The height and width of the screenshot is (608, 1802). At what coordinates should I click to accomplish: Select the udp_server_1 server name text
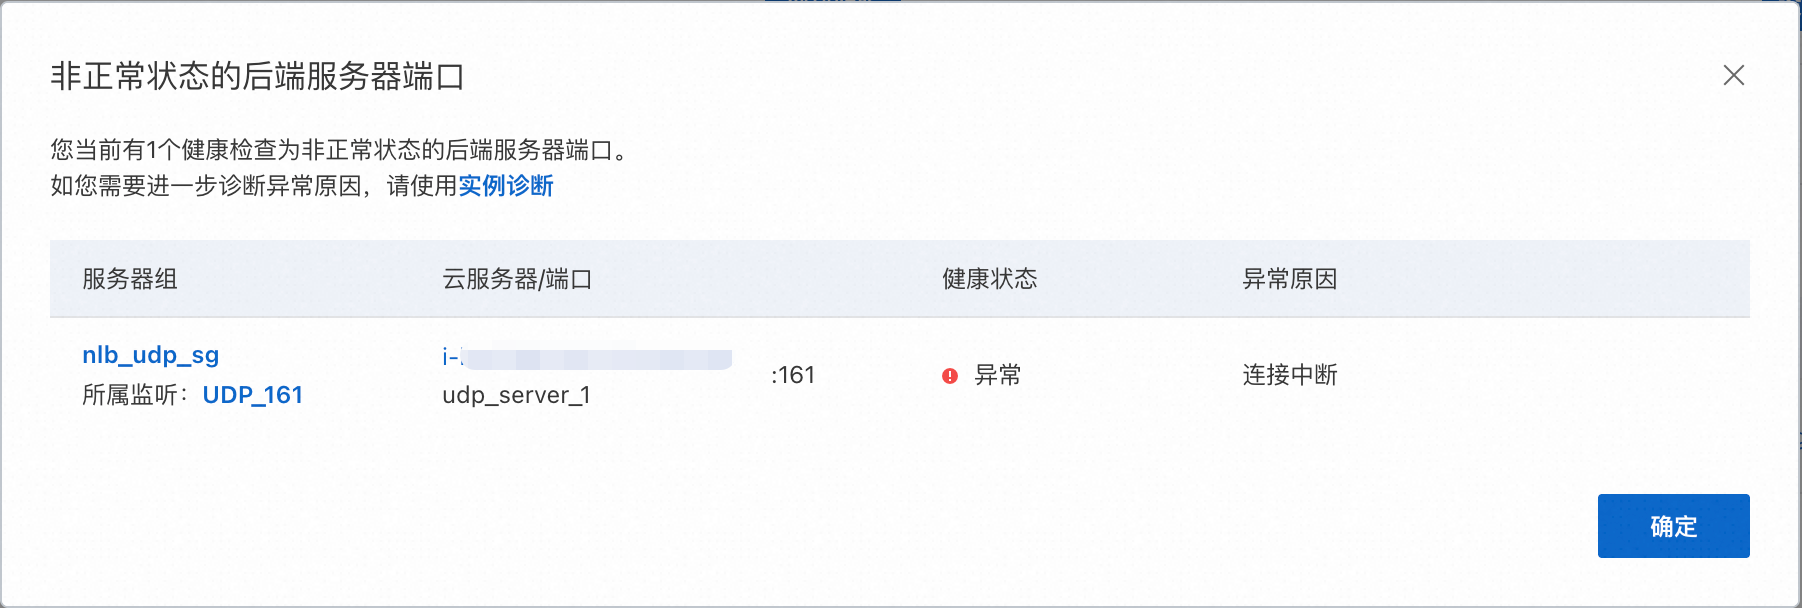pyautogui.click(x=516, y=395)
